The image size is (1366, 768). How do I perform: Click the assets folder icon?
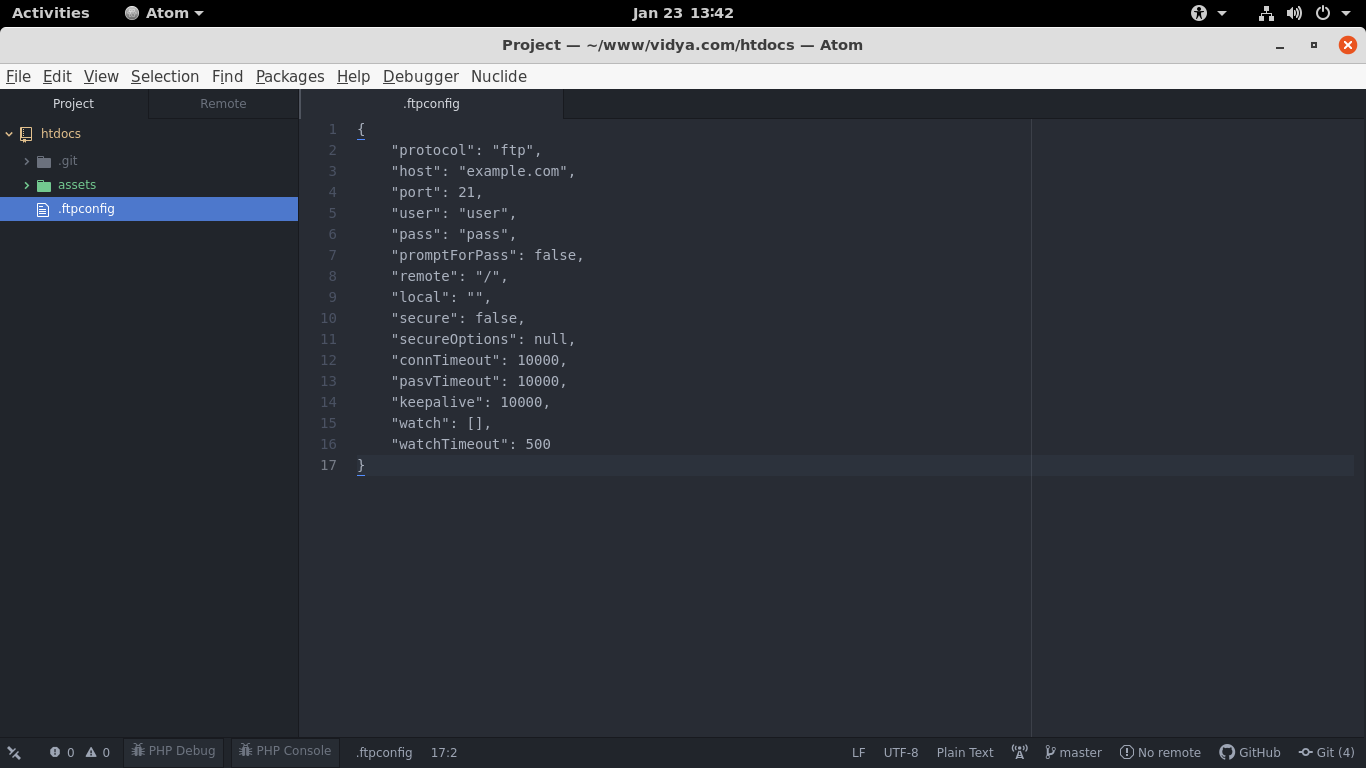pyautogui.click(x=44, y=185)
